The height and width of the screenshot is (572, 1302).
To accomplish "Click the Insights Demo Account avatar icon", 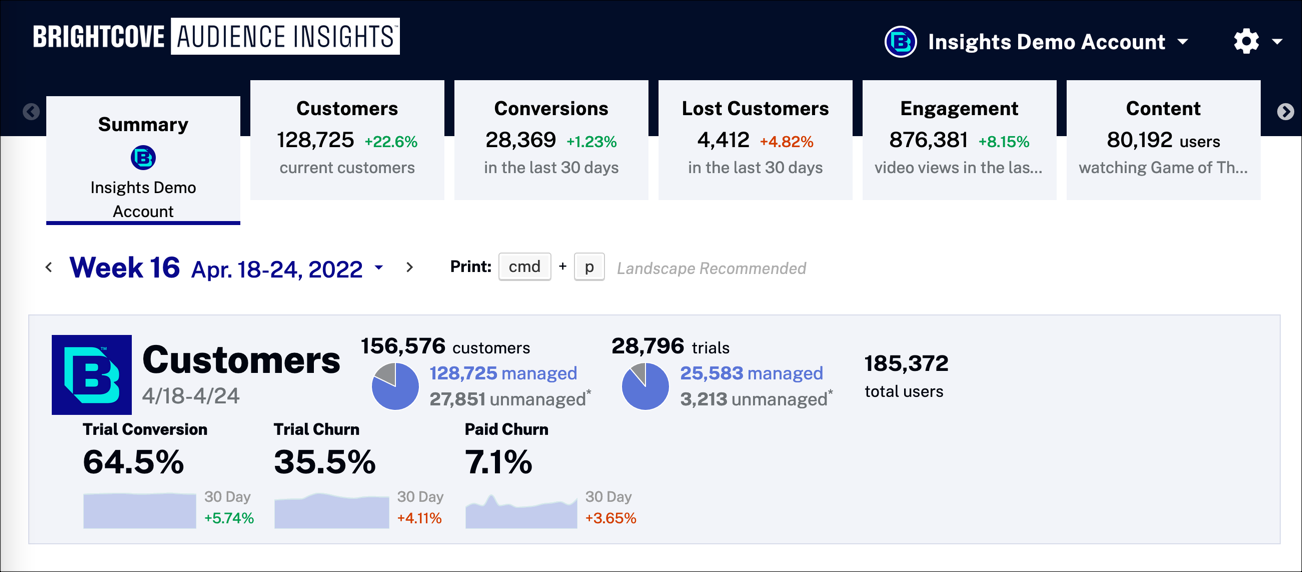I will 900,42.
